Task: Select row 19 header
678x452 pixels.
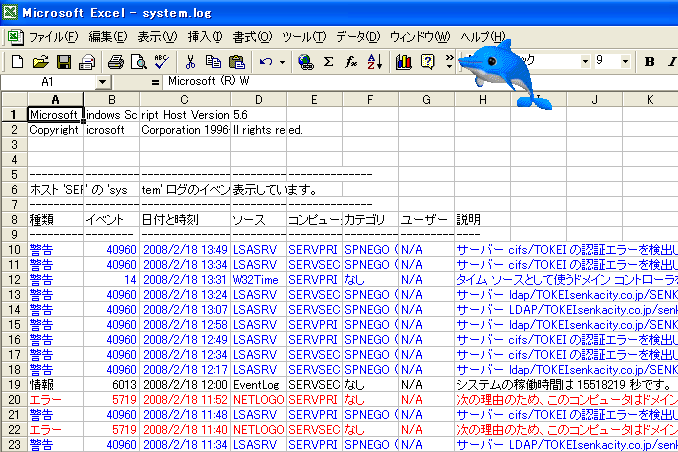Action: [14, 385]
